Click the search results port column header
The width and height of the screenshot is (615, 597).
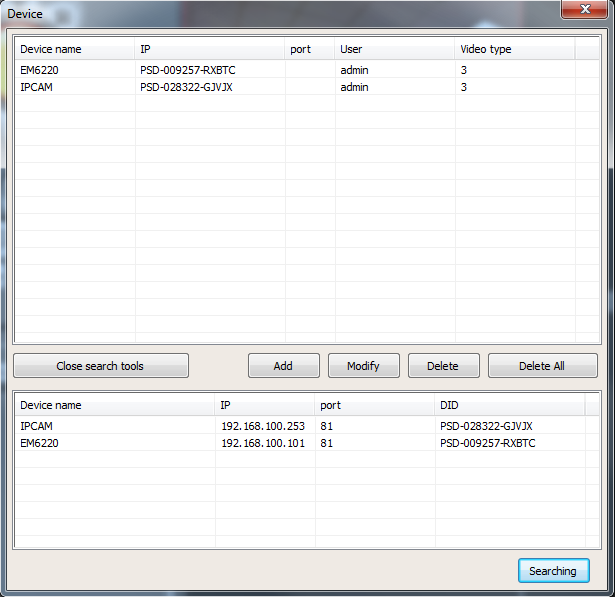pyautogui.click(x=375, y=405)
